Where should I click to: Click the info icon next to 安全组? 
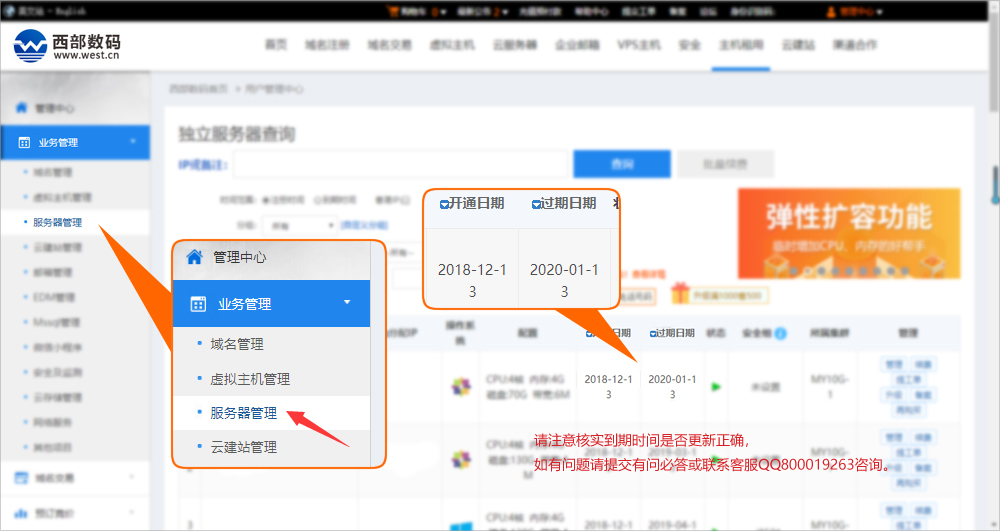tap(780, 333)
